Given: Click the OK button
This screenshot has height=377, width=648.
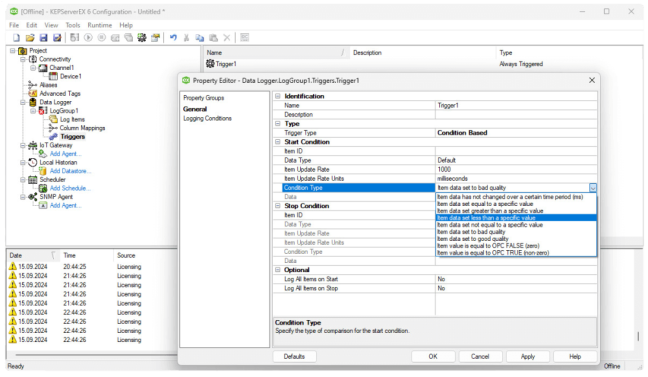Looking at the screenshot, I should point(433,357).
